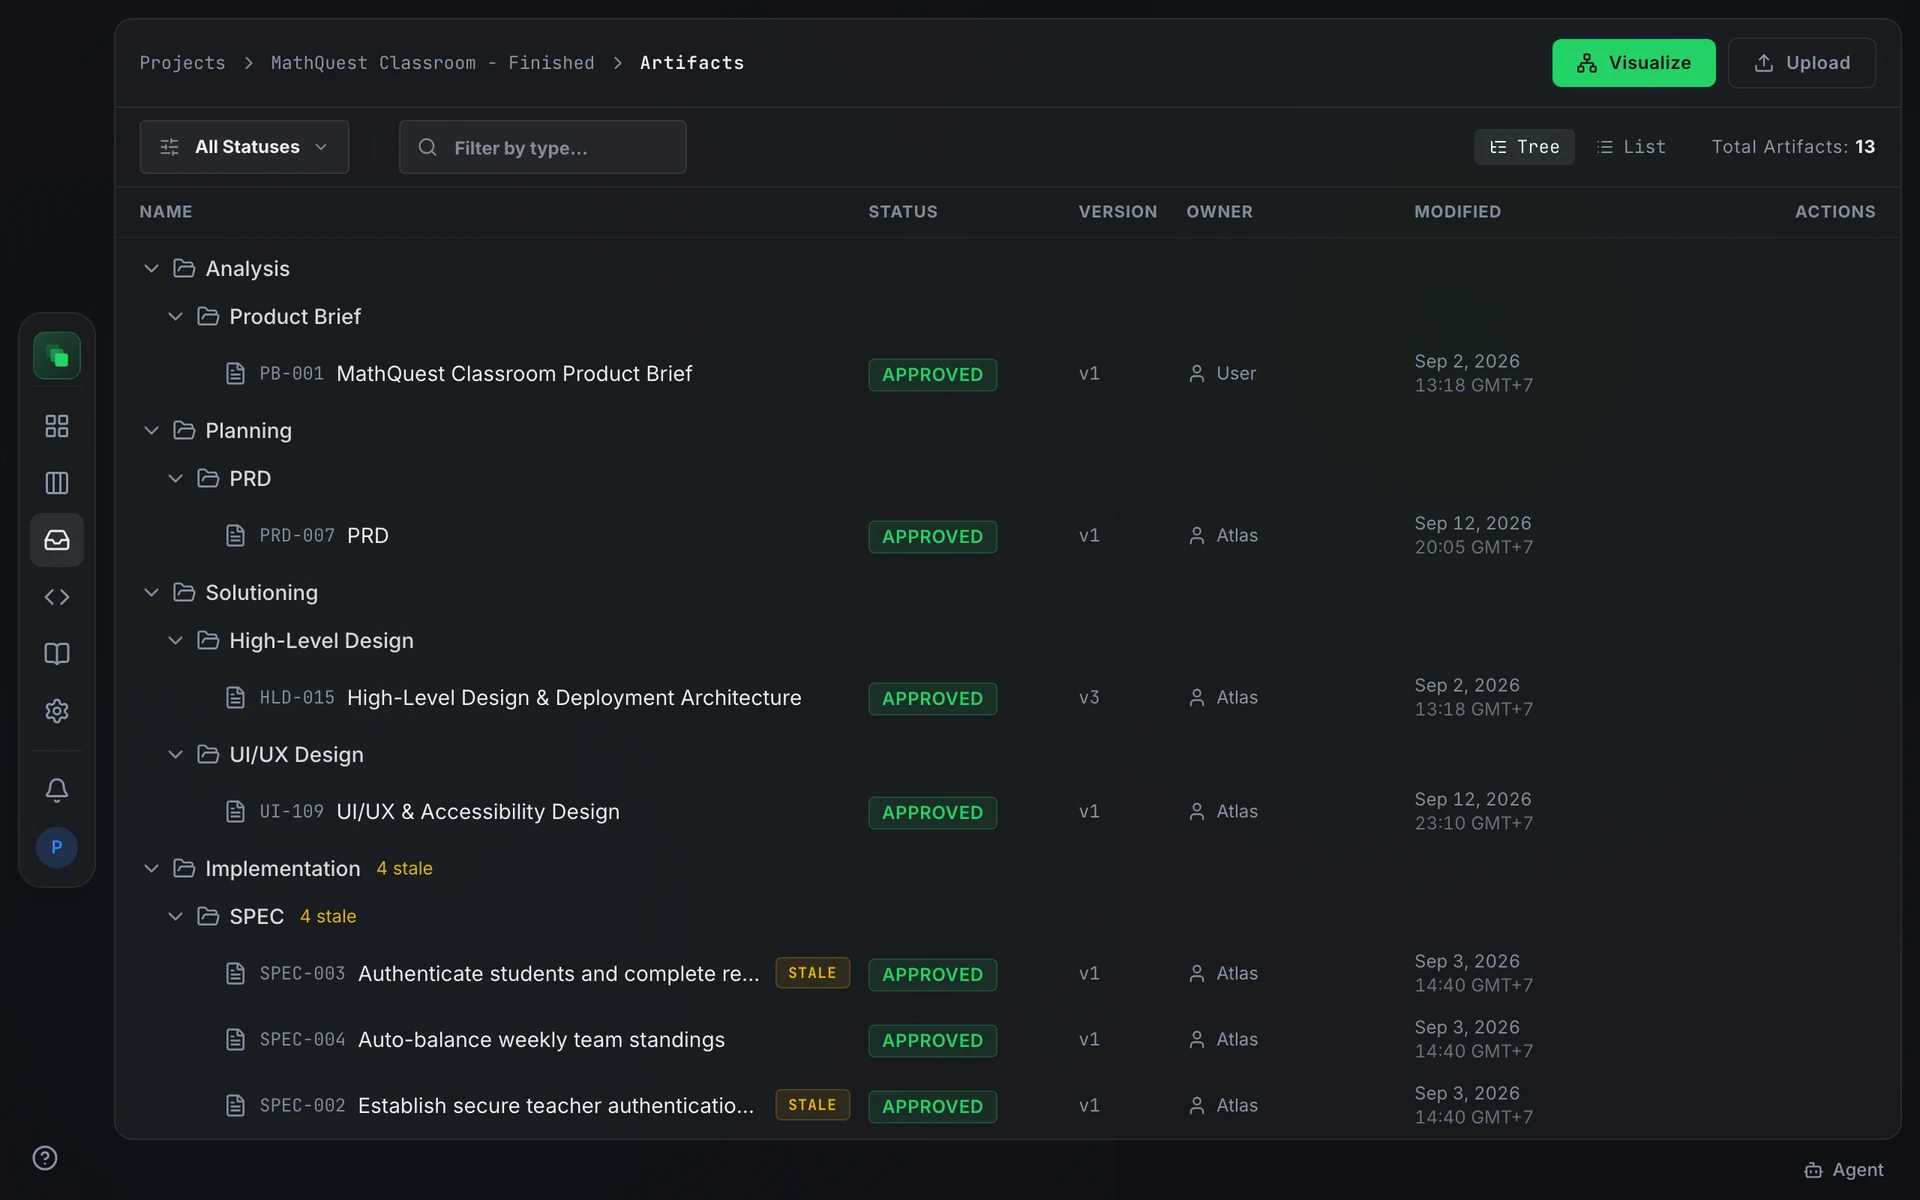Open MathQuest Classroom Product Brief artifact
The width and height of the screenshot is (1920, 1200).
(x=514, y=374)
